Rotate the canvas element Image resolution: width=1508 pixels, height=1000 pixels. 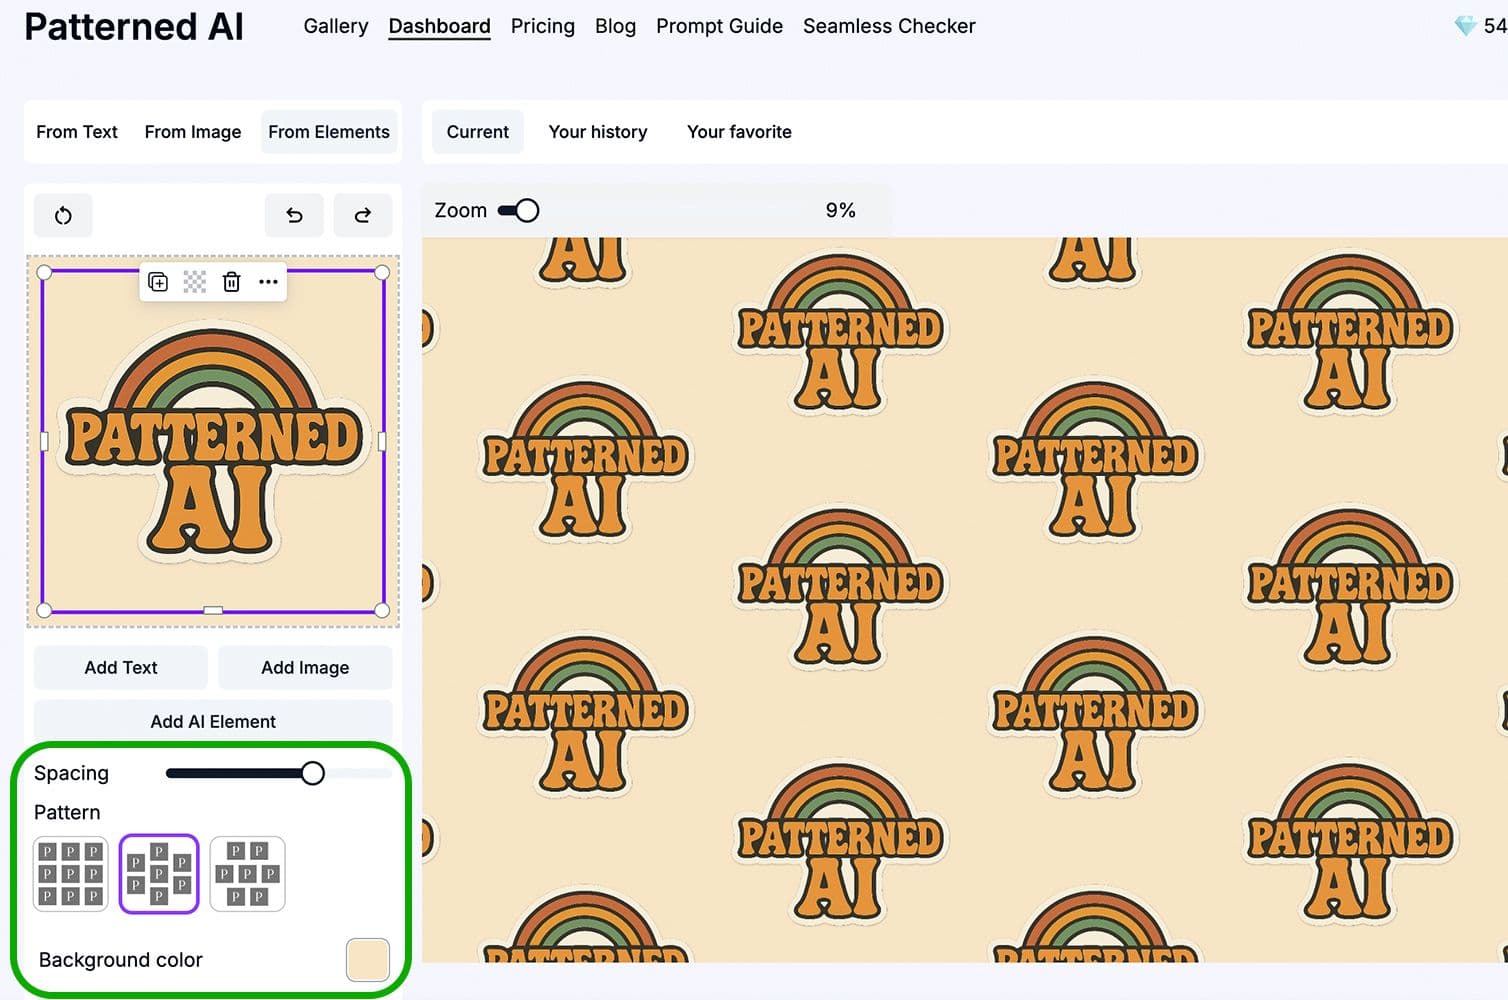(63, 215)
